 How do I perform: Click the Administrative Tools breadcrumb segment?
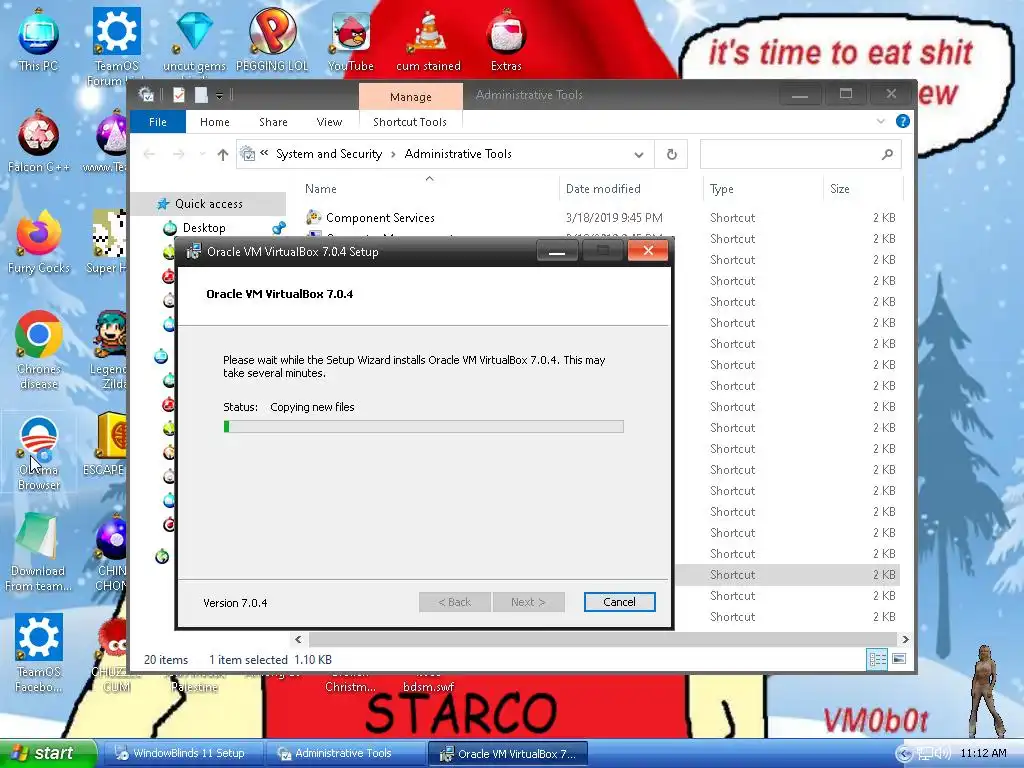(458, 154)
